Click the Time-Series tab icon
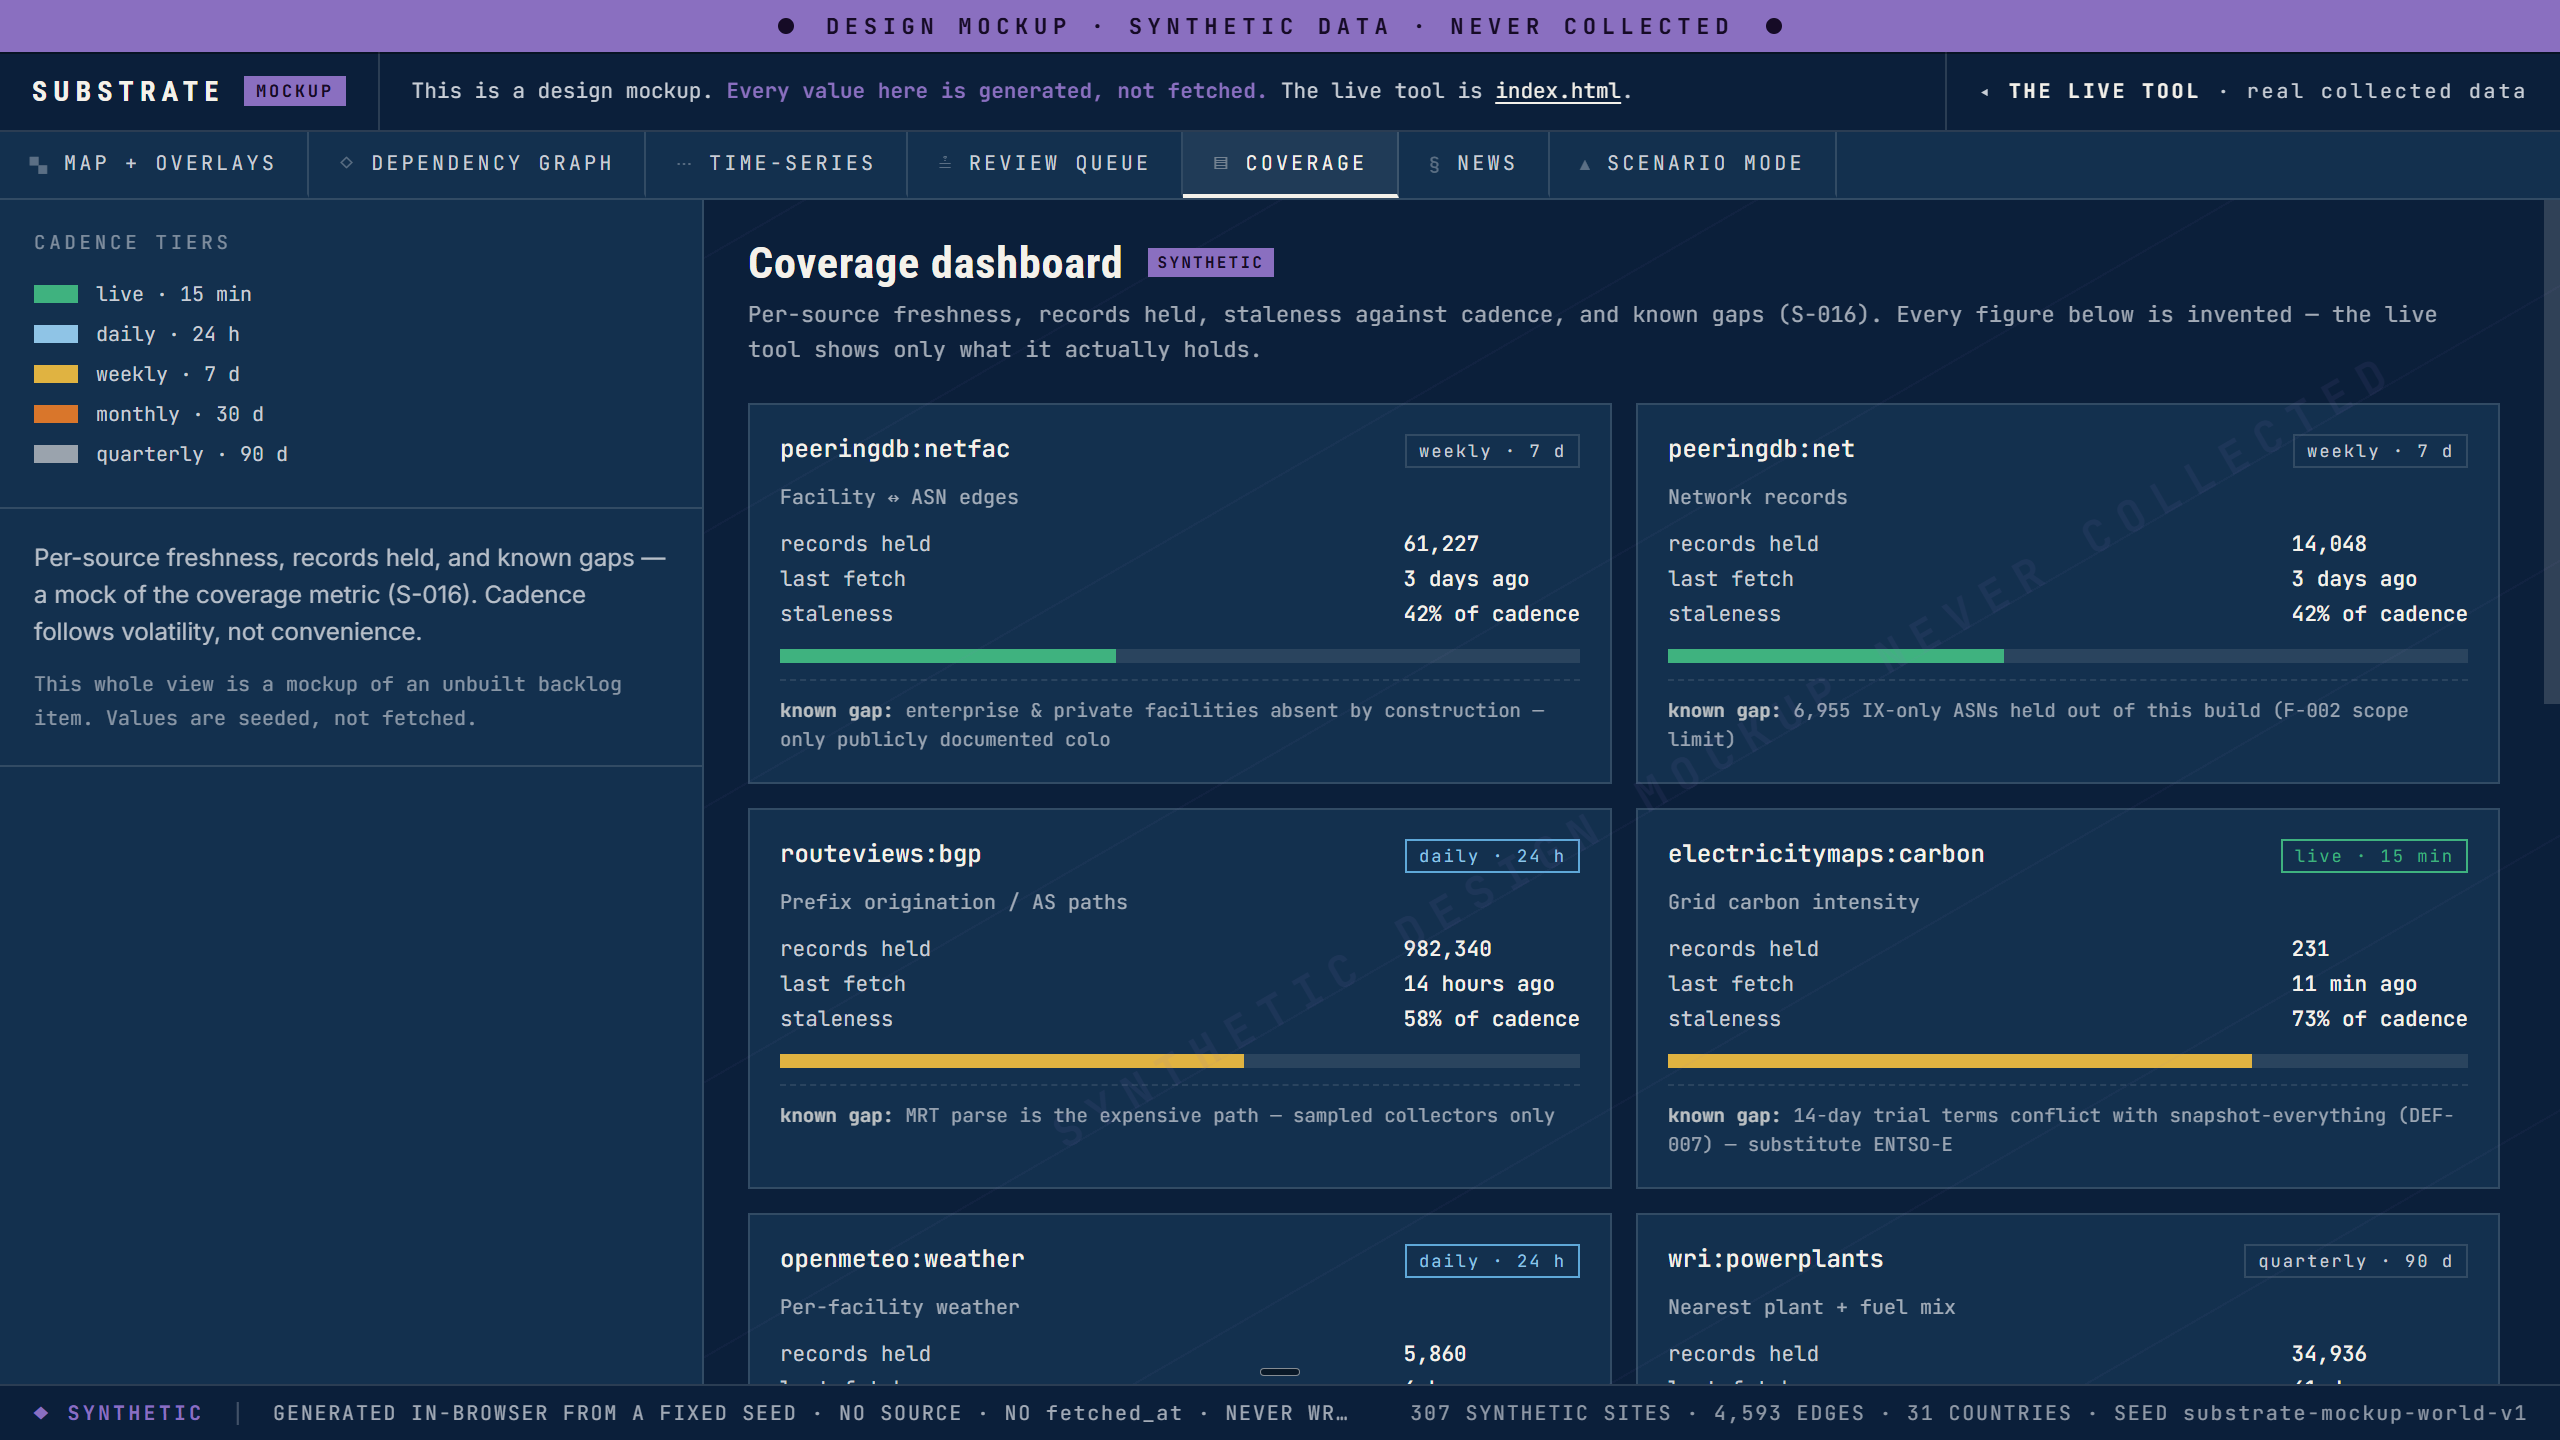 [x=684, y=164]
